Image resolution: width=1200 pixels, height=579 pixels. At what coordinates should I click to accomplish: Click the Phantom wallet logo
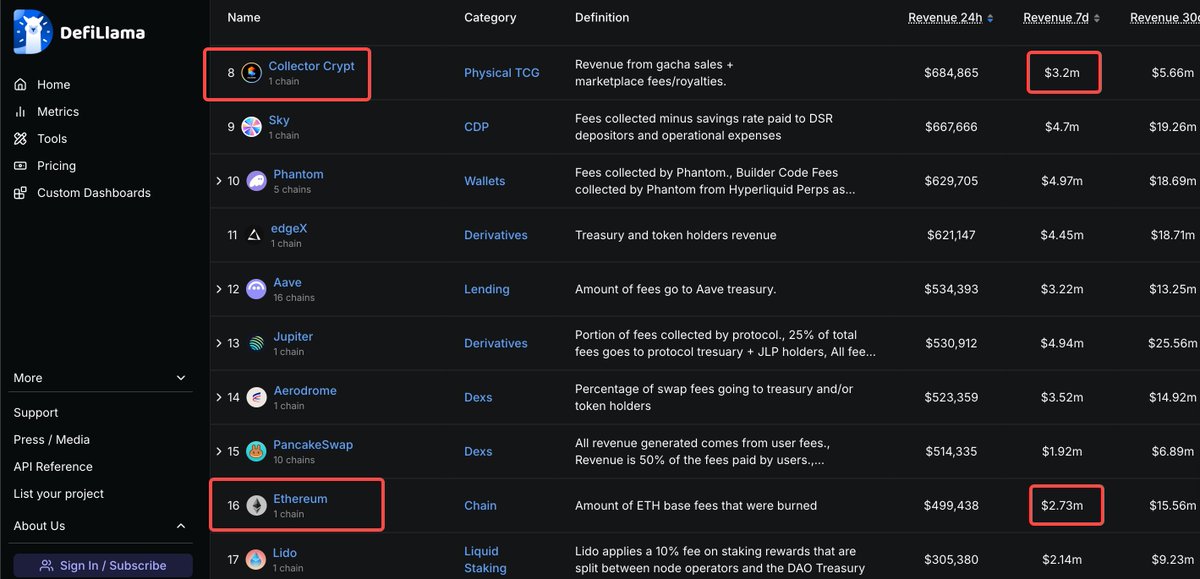point(256,181)
